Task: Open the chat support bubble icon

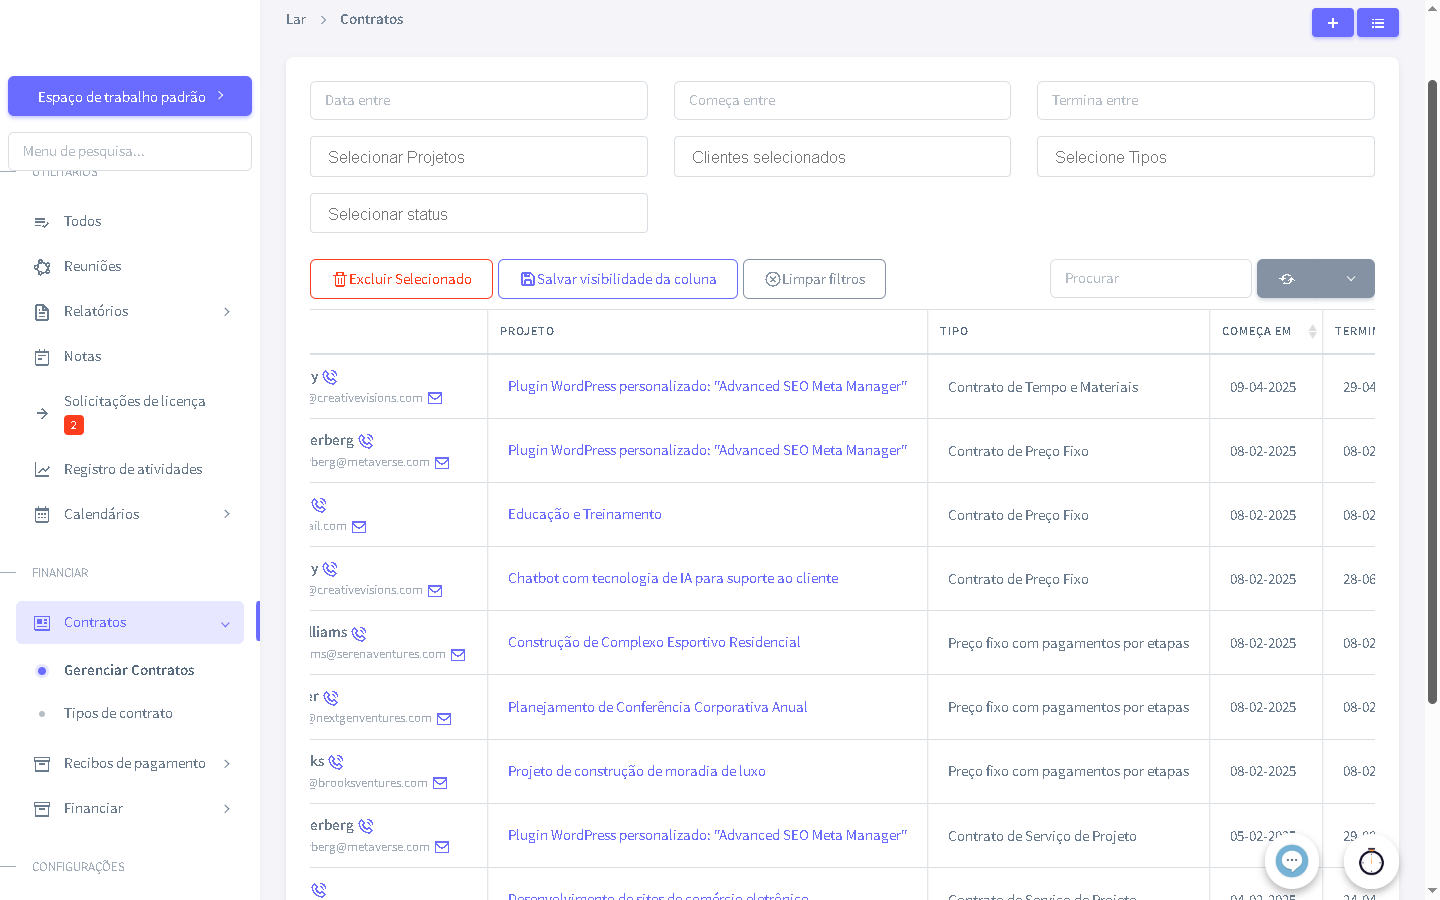Action: [1292, 860]
